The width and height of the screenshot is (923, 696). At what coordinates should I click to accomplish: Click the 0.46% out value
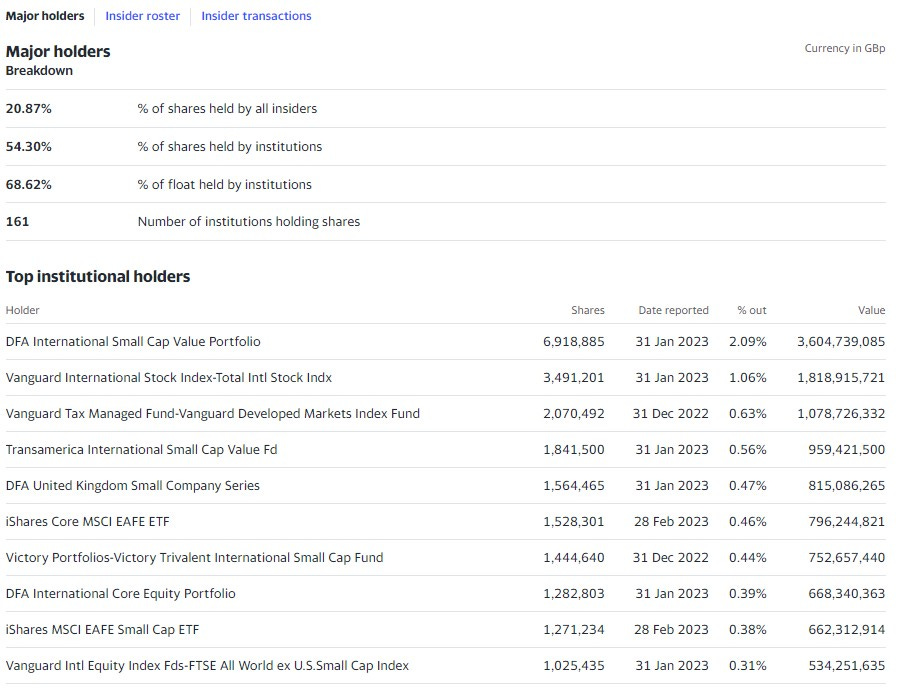[x=748, y=522]
